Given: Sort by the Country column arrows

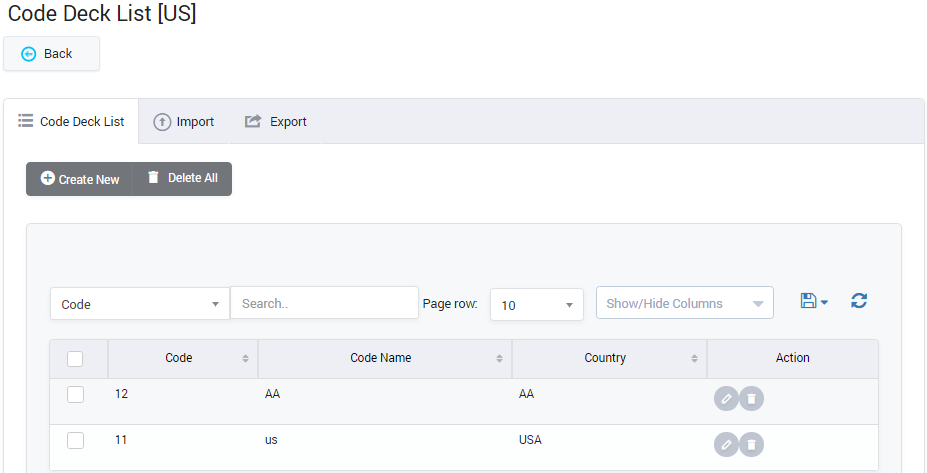Looking at the screenshot, I should [694, 359].
